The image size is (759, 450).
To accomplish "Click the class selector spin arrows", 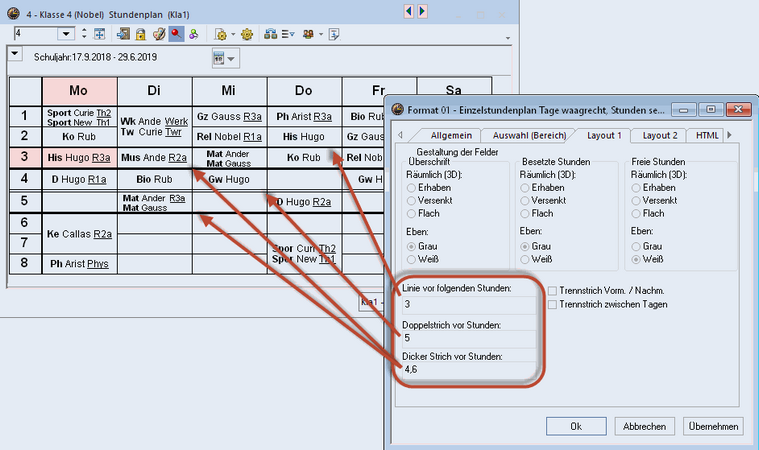I will coord(84,34).
